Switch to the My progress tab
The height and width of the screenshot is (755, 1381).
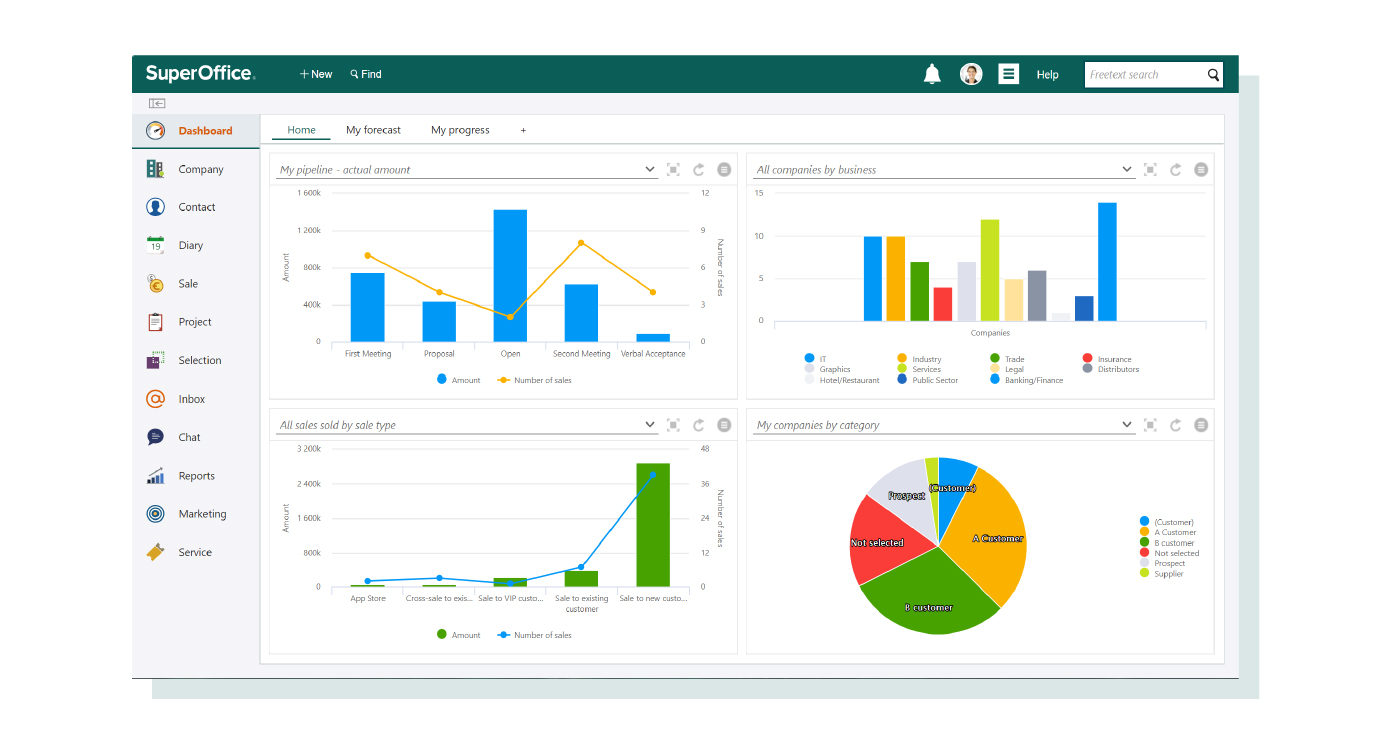(x=460, y=130)
